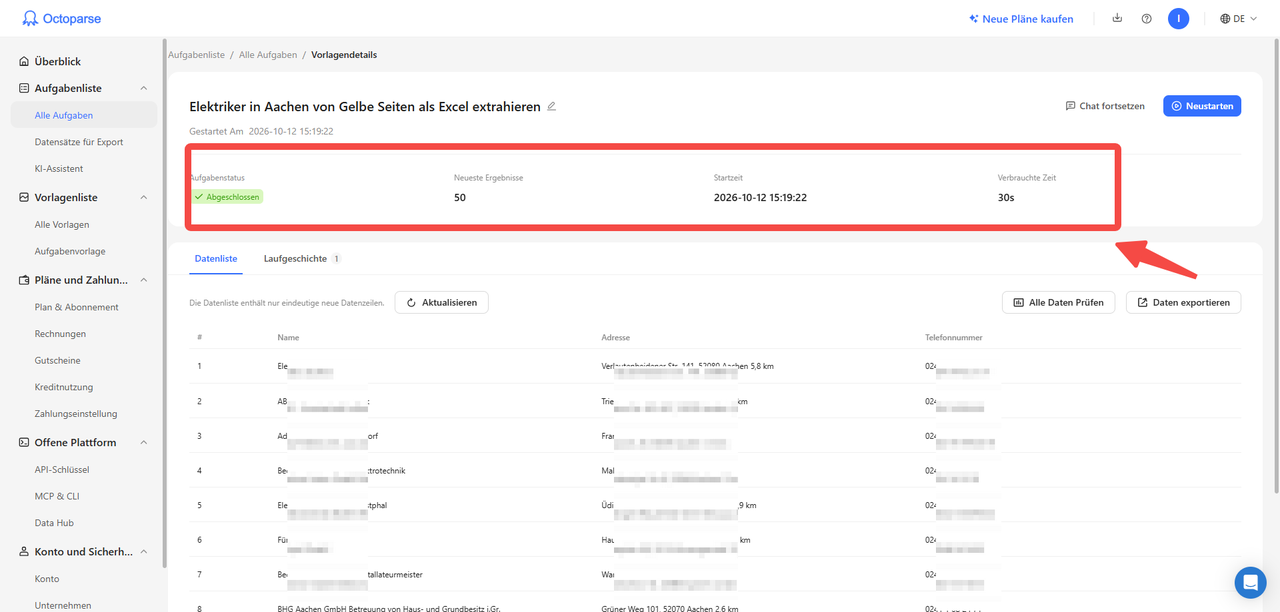Screen dimensions: 1280x612
Task: Click the Neustarten button
Action: coord(1202,106)
